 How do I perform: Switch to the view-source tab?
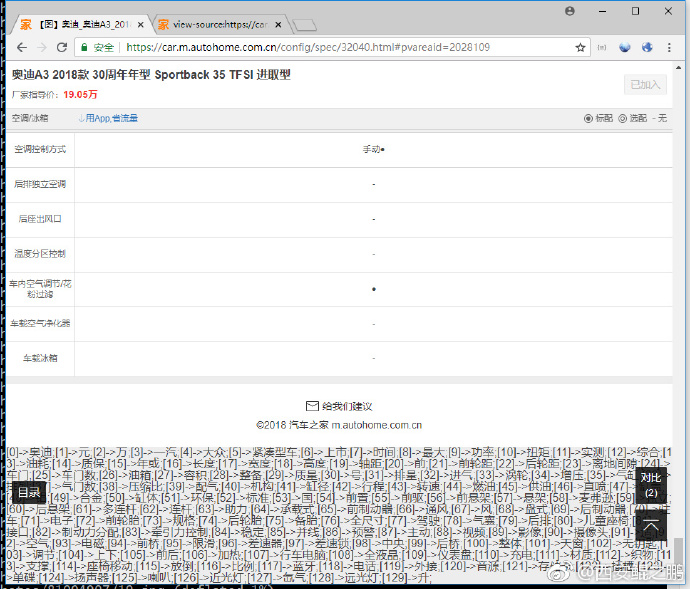[220, 25]
